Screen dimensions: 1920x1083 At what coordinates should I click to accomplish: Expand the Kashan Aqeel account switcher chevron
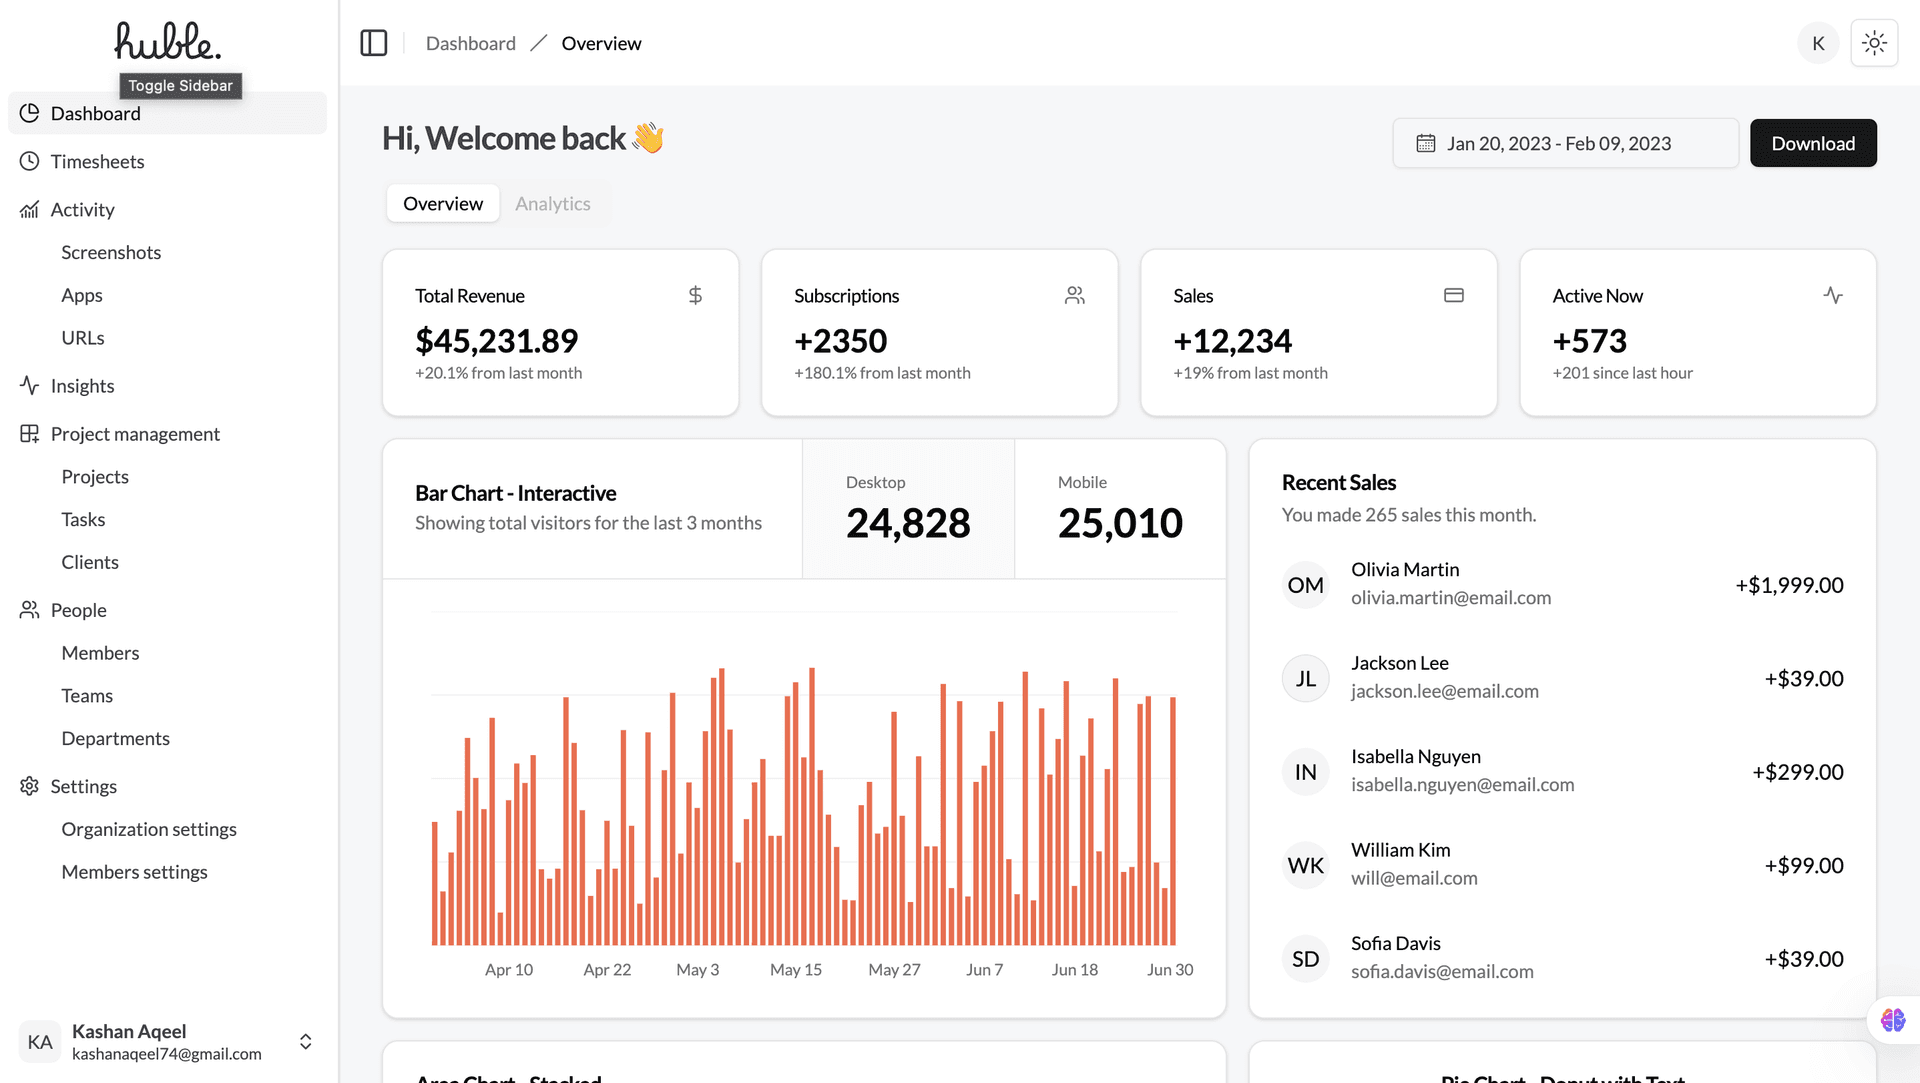tap(306, 1041)
